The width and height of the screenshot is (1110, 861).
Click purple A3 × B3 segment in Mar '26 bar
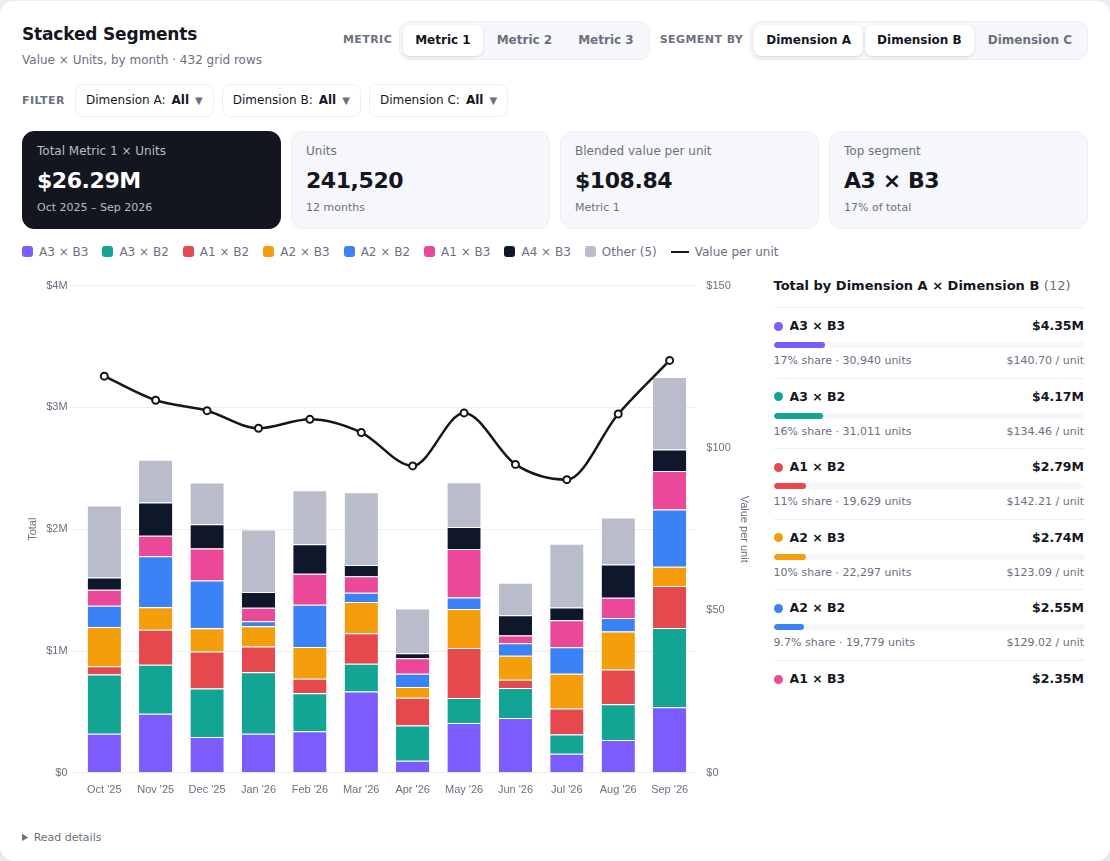[361, 732]
